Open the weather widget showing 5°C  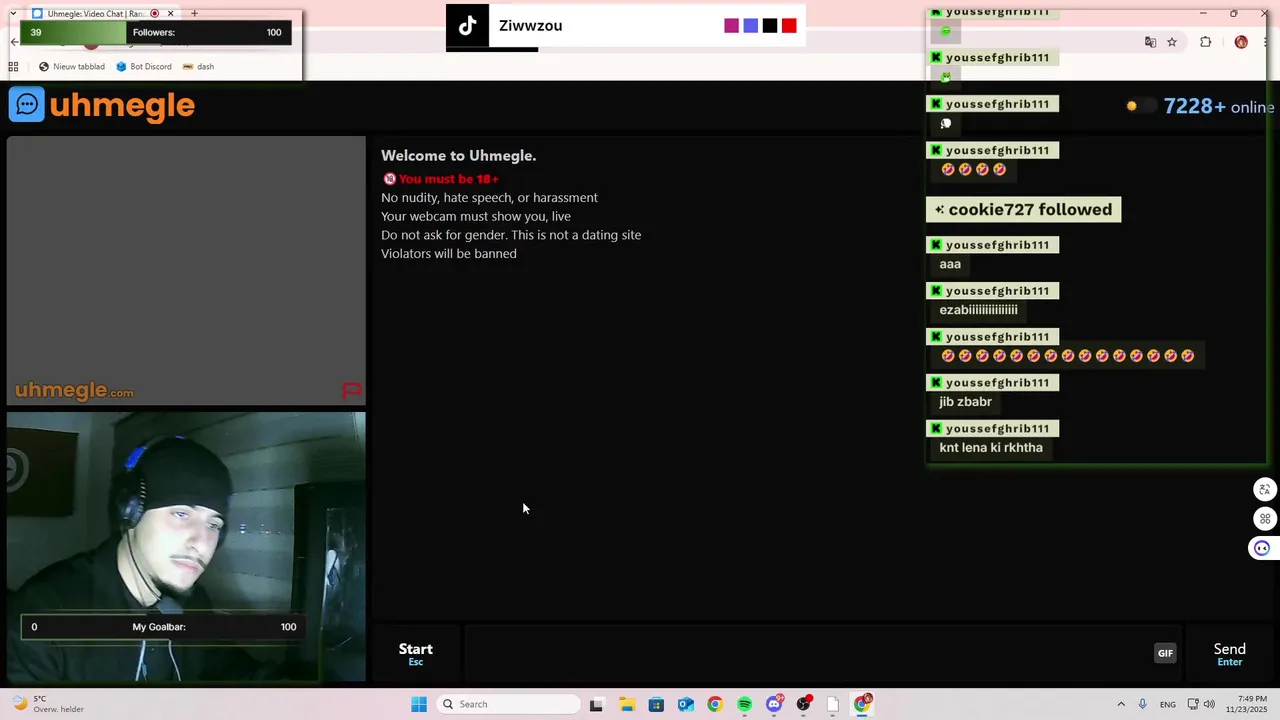(x=48, y=704)
